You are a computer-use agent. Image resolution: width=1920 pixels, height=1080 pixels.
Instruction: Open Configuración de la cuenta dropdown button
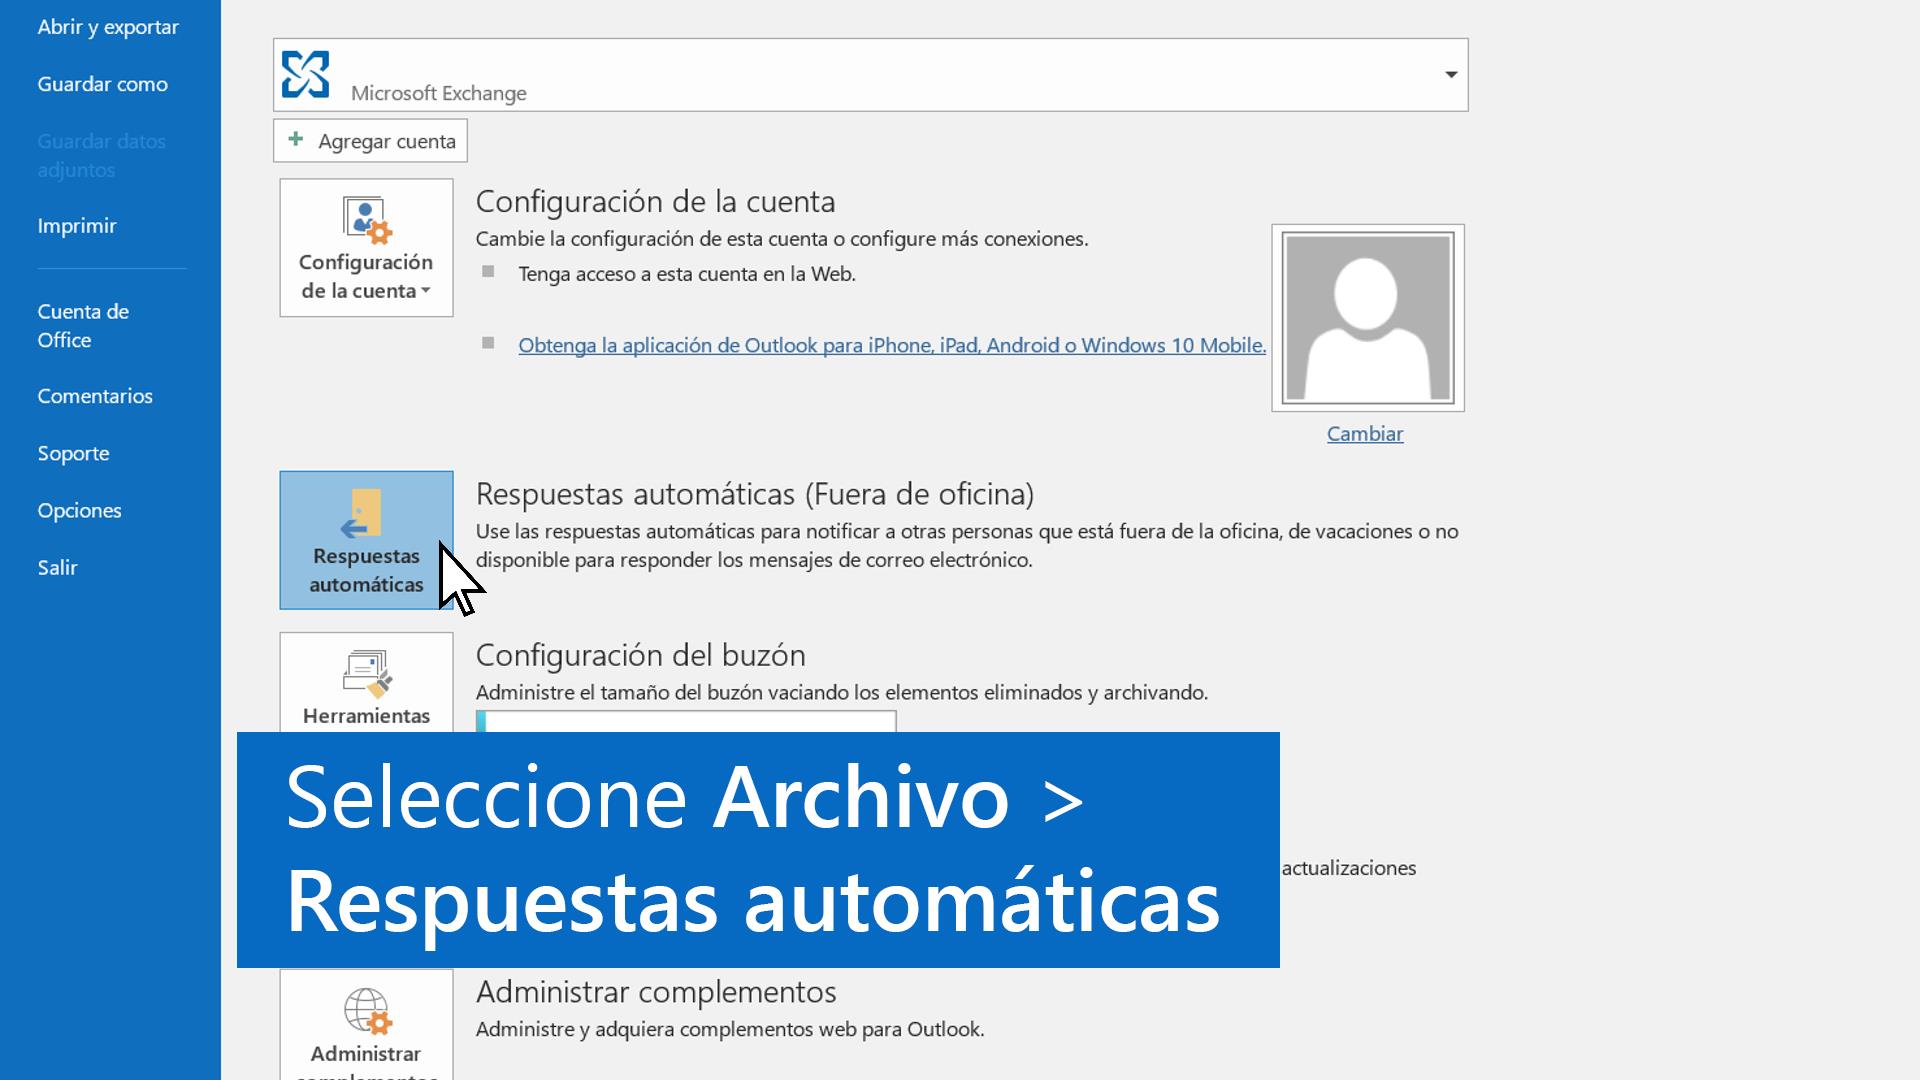tap(366, 248)
